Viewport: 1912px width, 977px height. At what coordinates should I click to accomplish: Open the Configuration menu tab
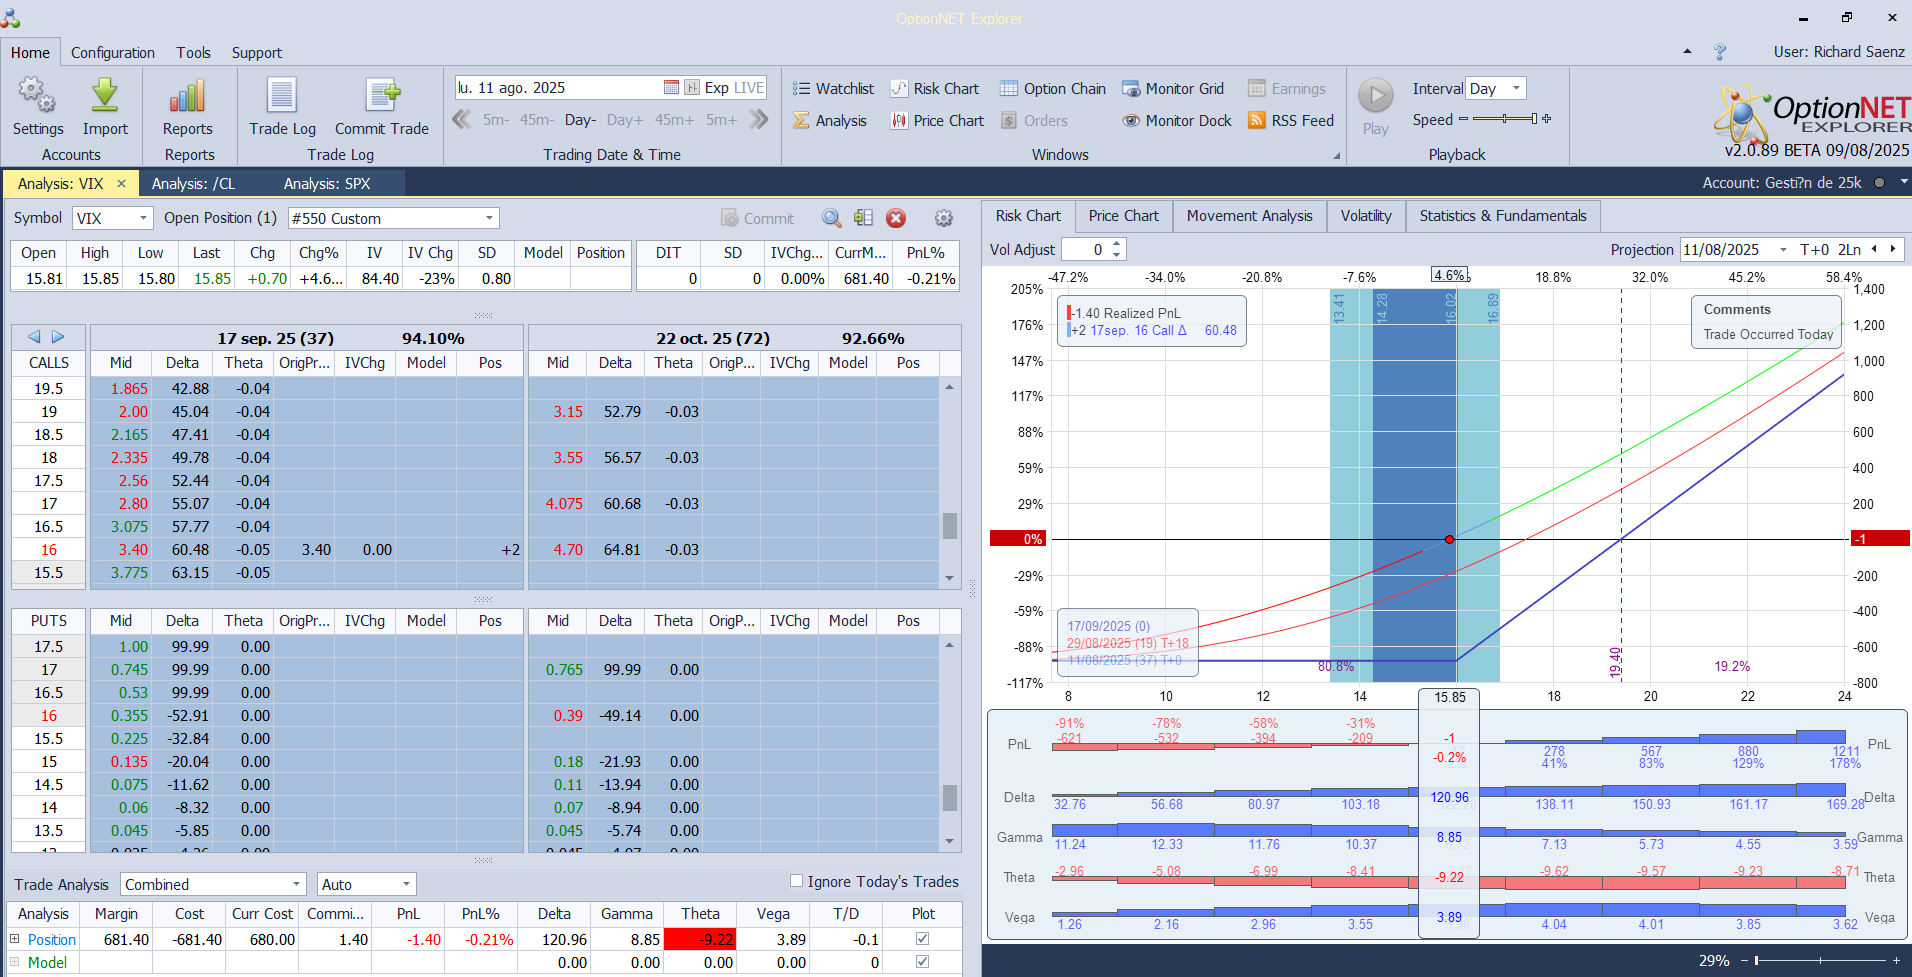pyautogui.click(x=113, y=53)
